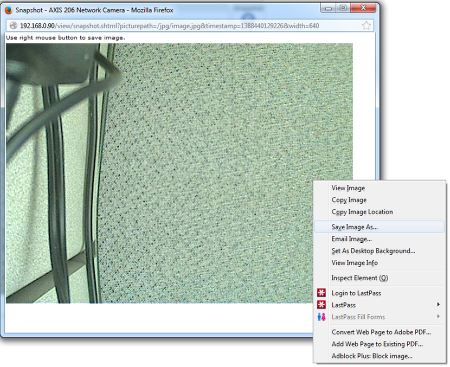Image resolution: width=450 pixels, height=367 pixels.
Task: Click Adblock Plus: Block image...
Action: [x=372, y=356]
